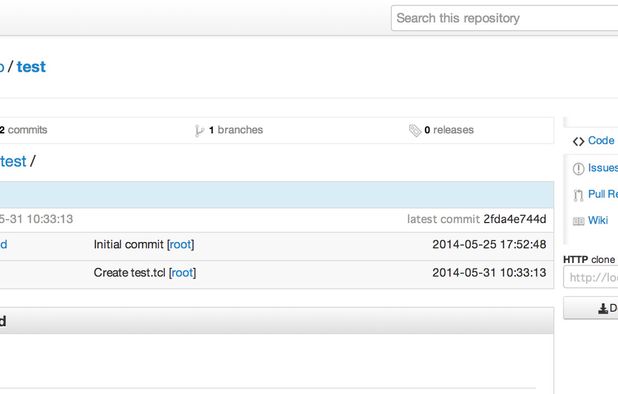Click the Pull Requests icon
Viewport: 618px width, 394px height.
coord(578,195)
